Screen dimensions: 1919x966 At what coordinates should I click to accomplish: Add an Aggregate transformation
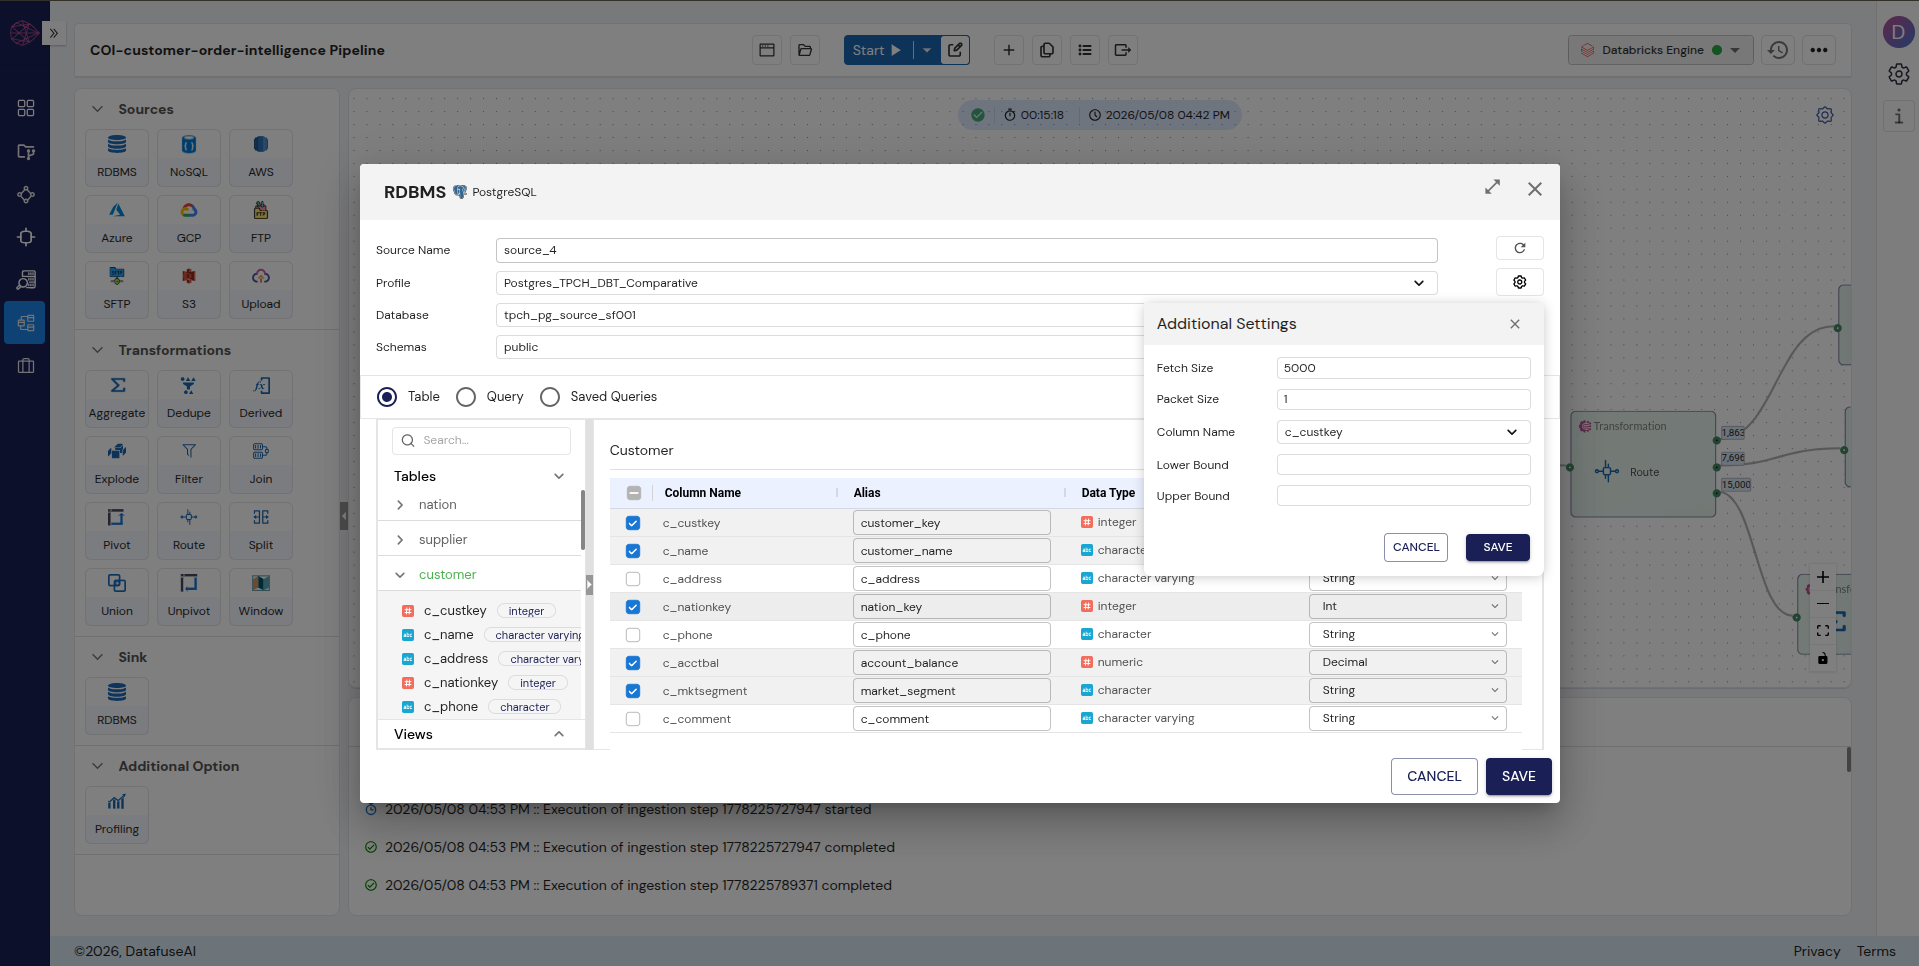[x=117, y=397]
